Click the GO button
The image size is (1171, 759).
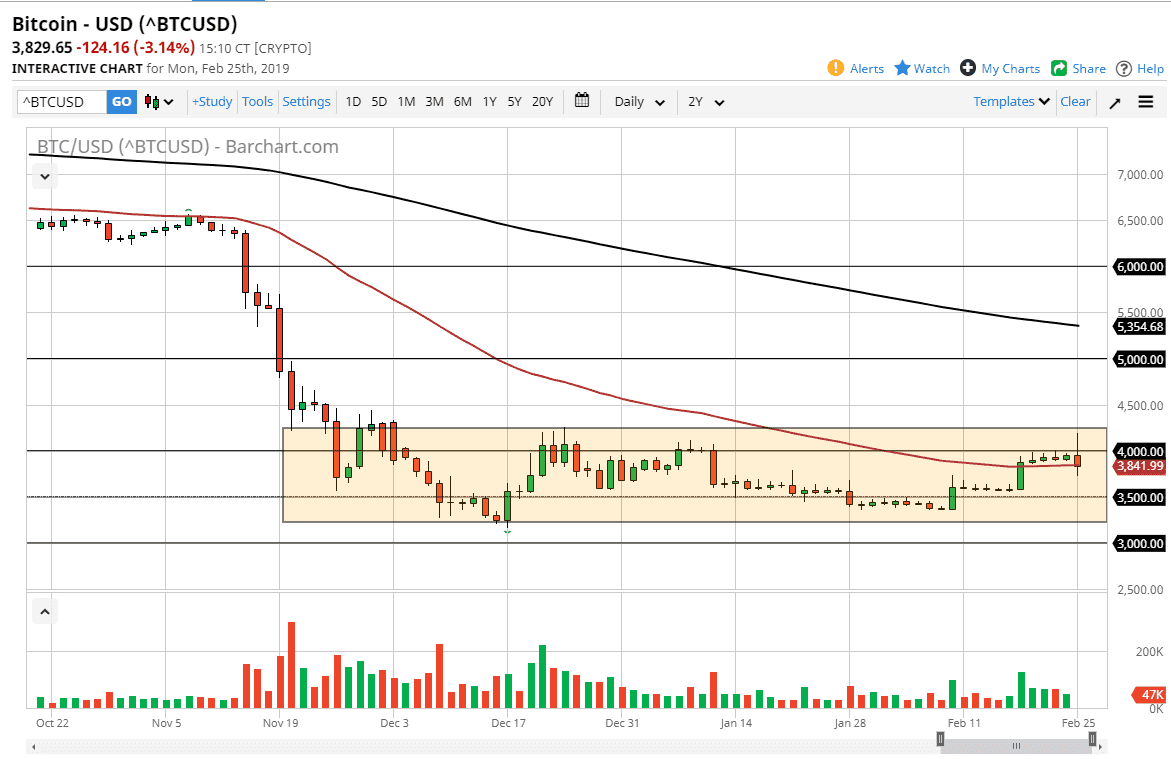coord(121,101)
